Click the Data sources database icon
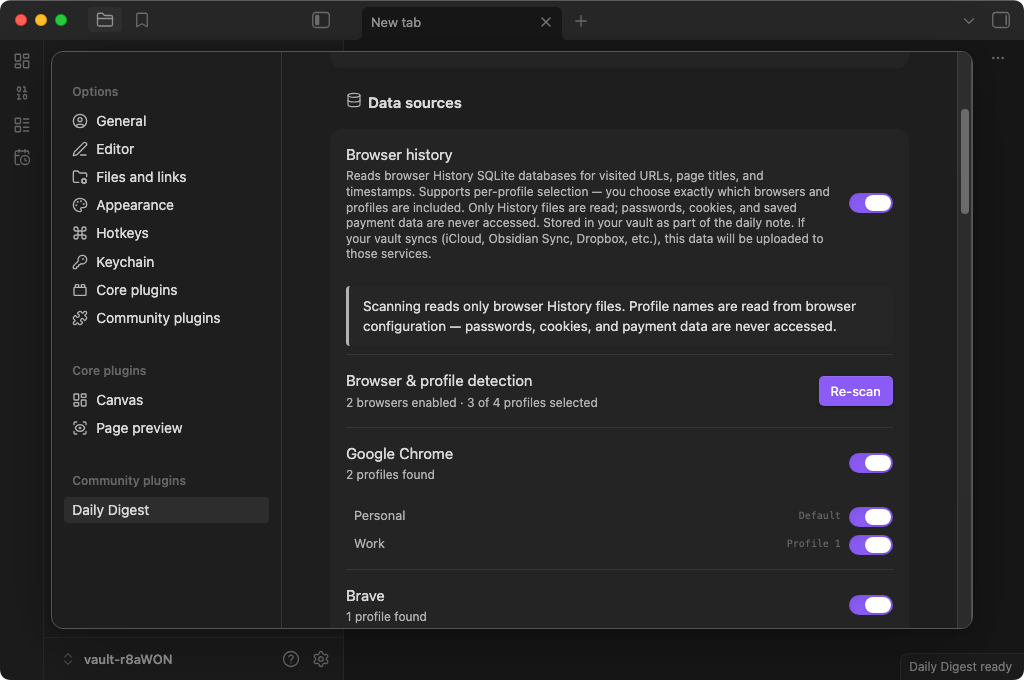The width and height of the screenshot is (1024, 680). click(x=353, y=101)
